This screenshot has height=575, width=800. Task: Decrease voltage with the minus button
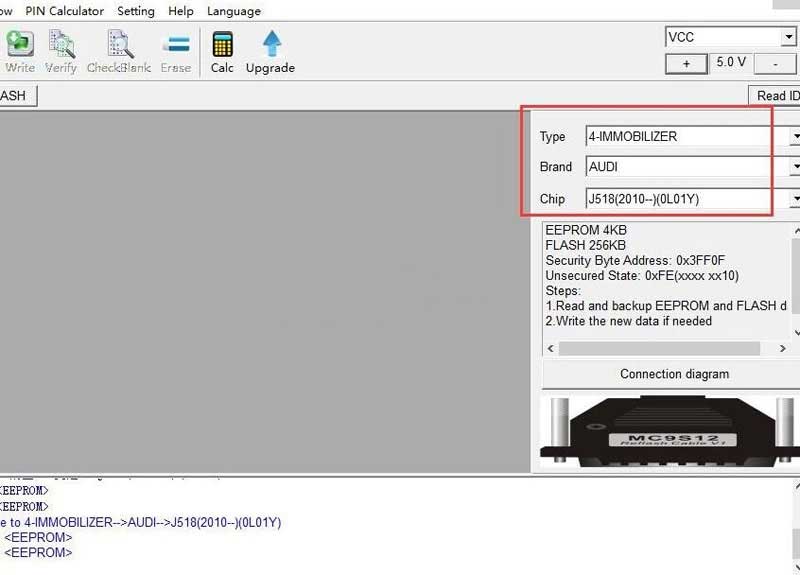(x=775, y=64)
